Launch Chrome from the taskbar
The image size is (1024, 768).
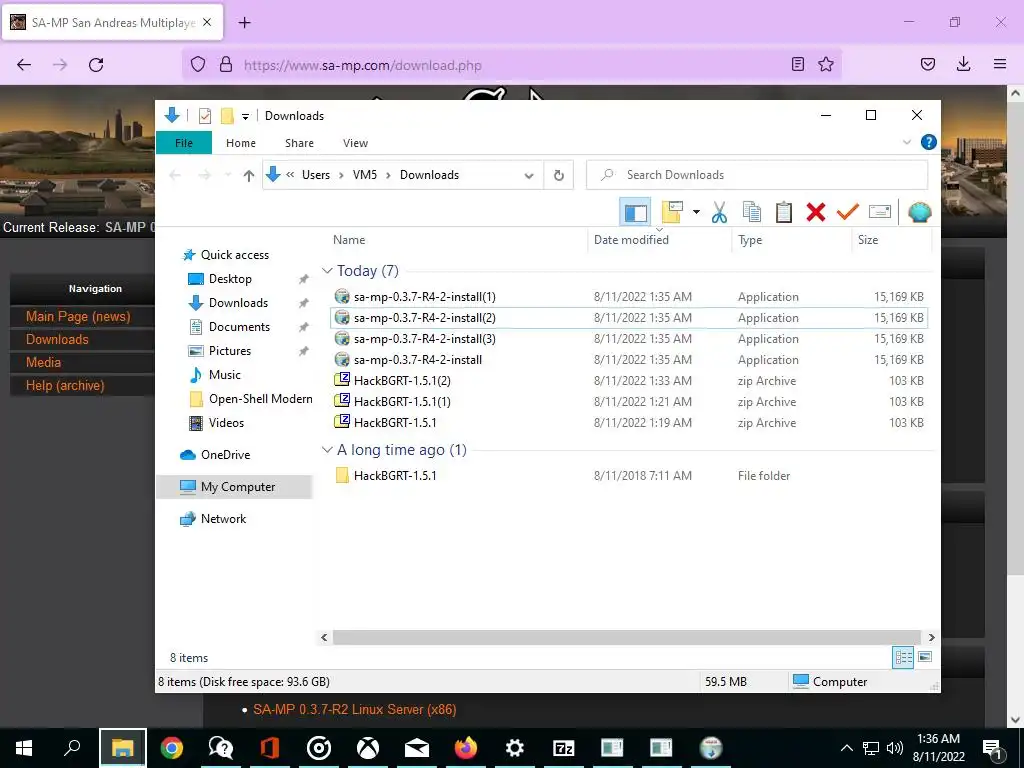pyautogui.click(x=172, y=748)
